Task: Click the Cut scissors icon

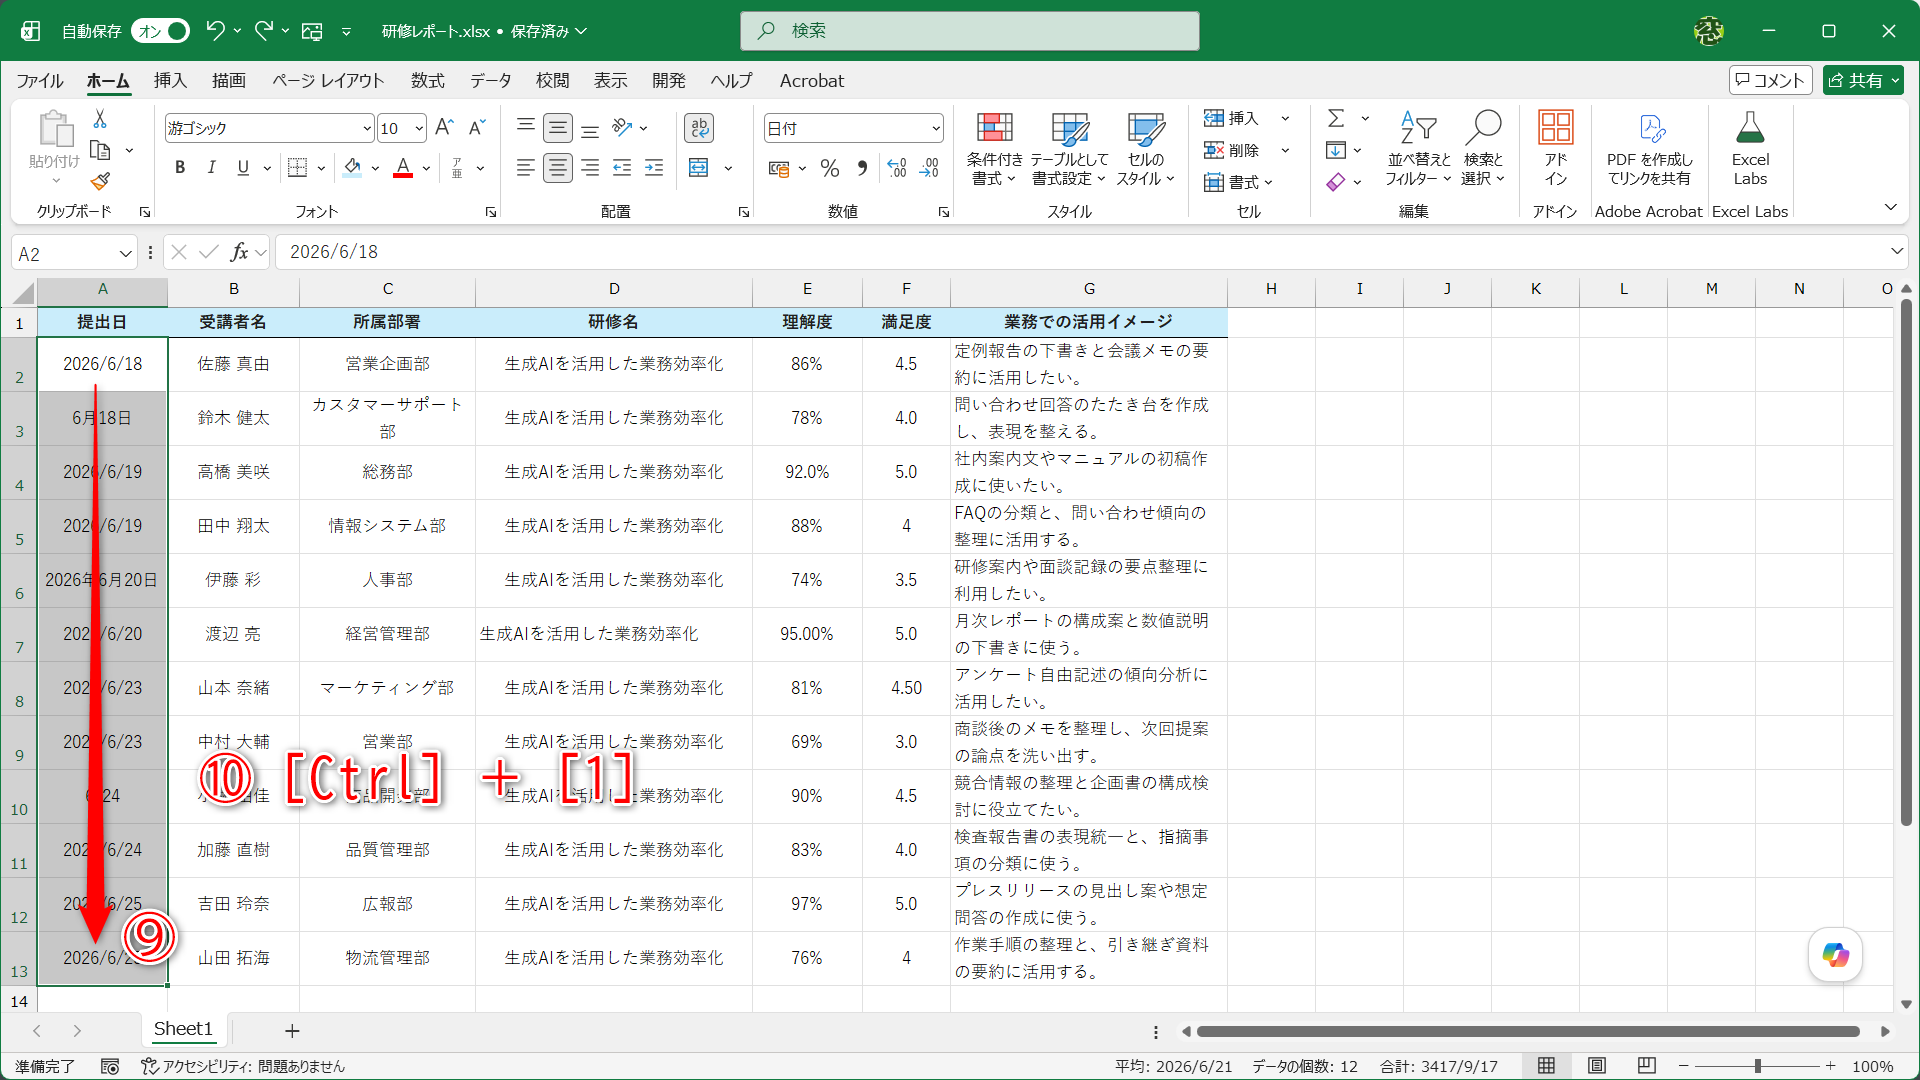Action: coord(100,119)
